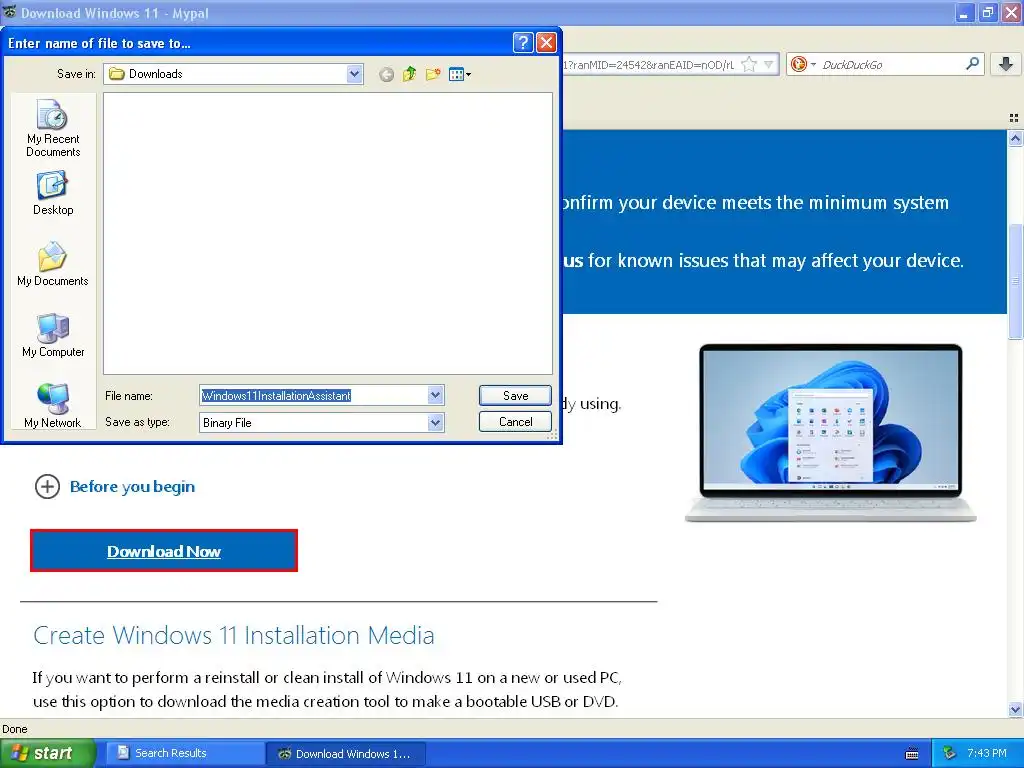Click the 7:43 PM clock

pyautogui.click(x=987, y=754)
